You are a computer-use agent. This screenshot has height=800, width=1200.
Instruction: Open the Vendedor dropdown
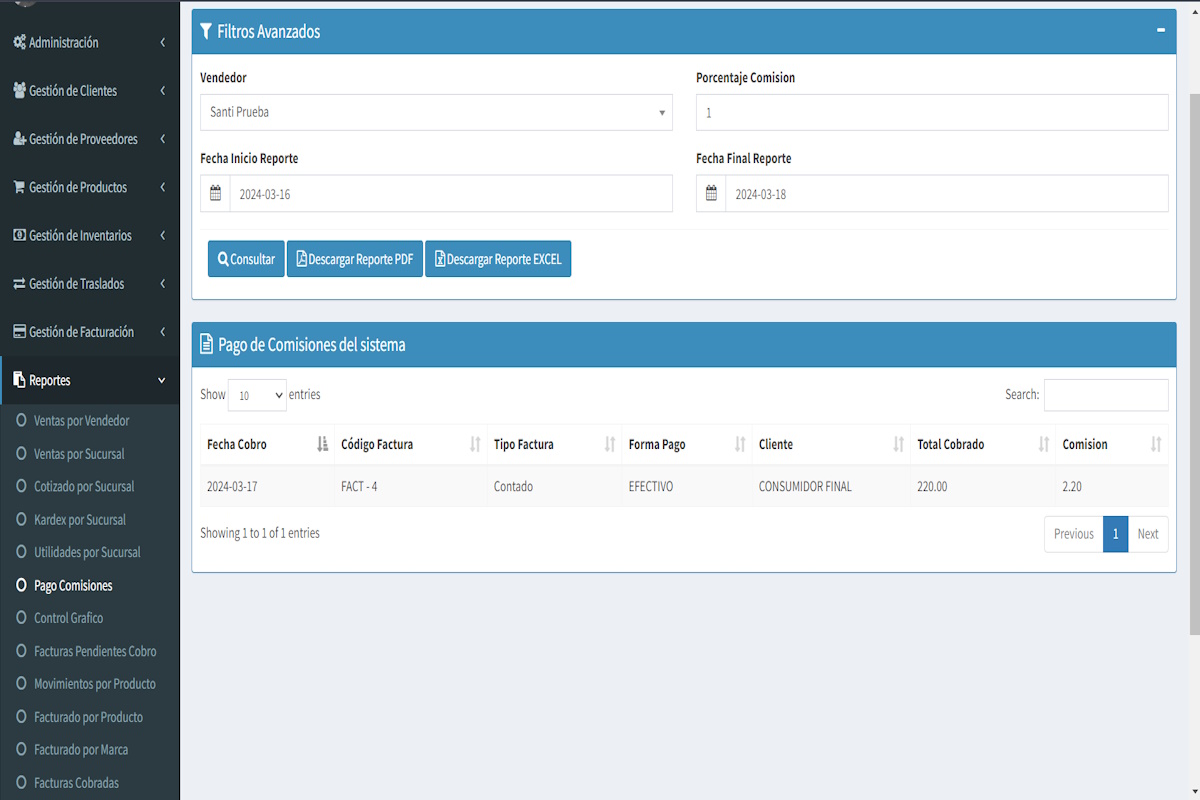436,113
